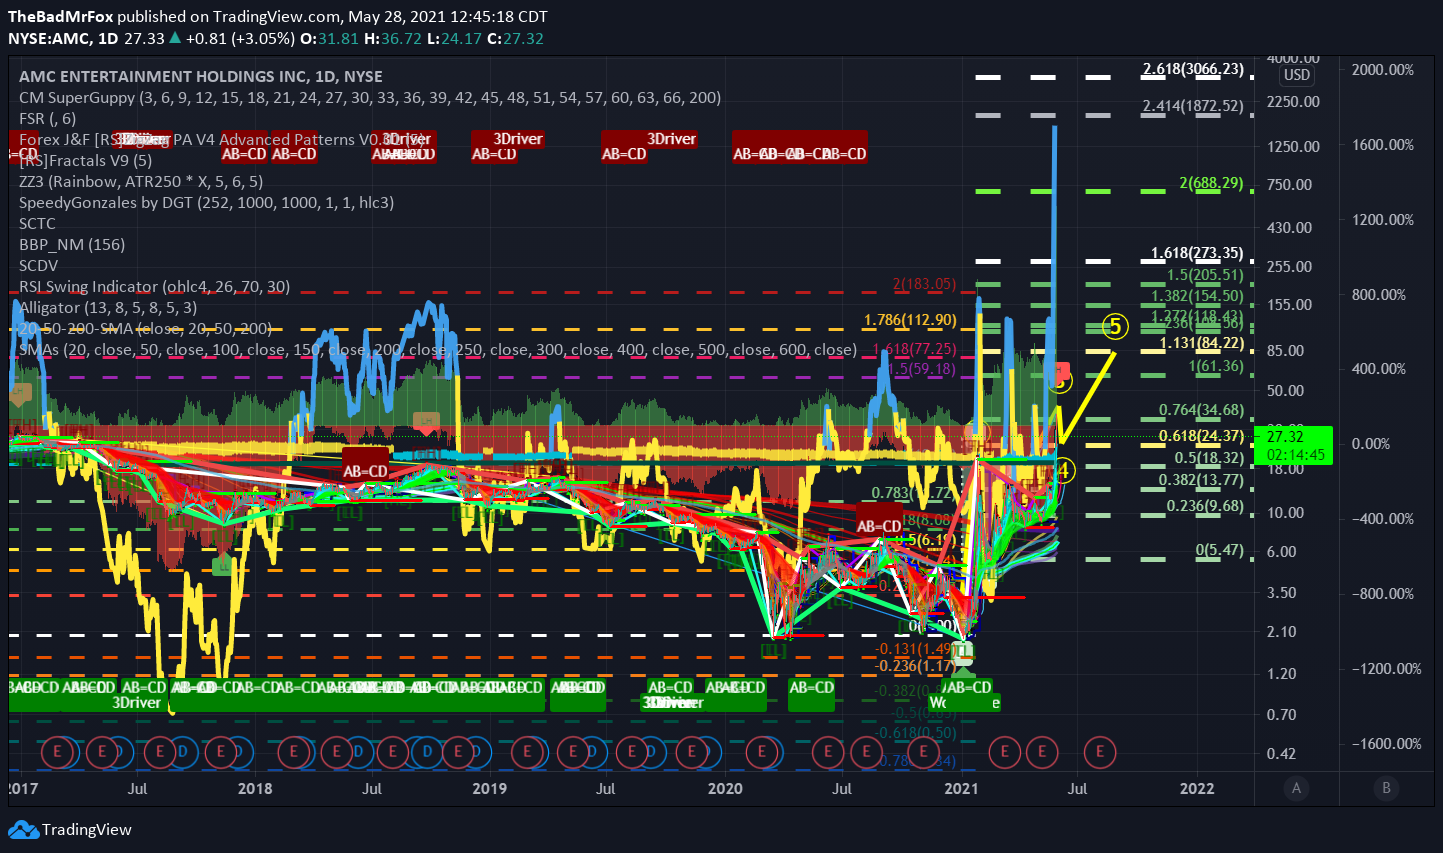Click Fibonacci level 1.382(154.50)
The height and width of the screenshot is (853, 1443).
(x=1198, y=296)
